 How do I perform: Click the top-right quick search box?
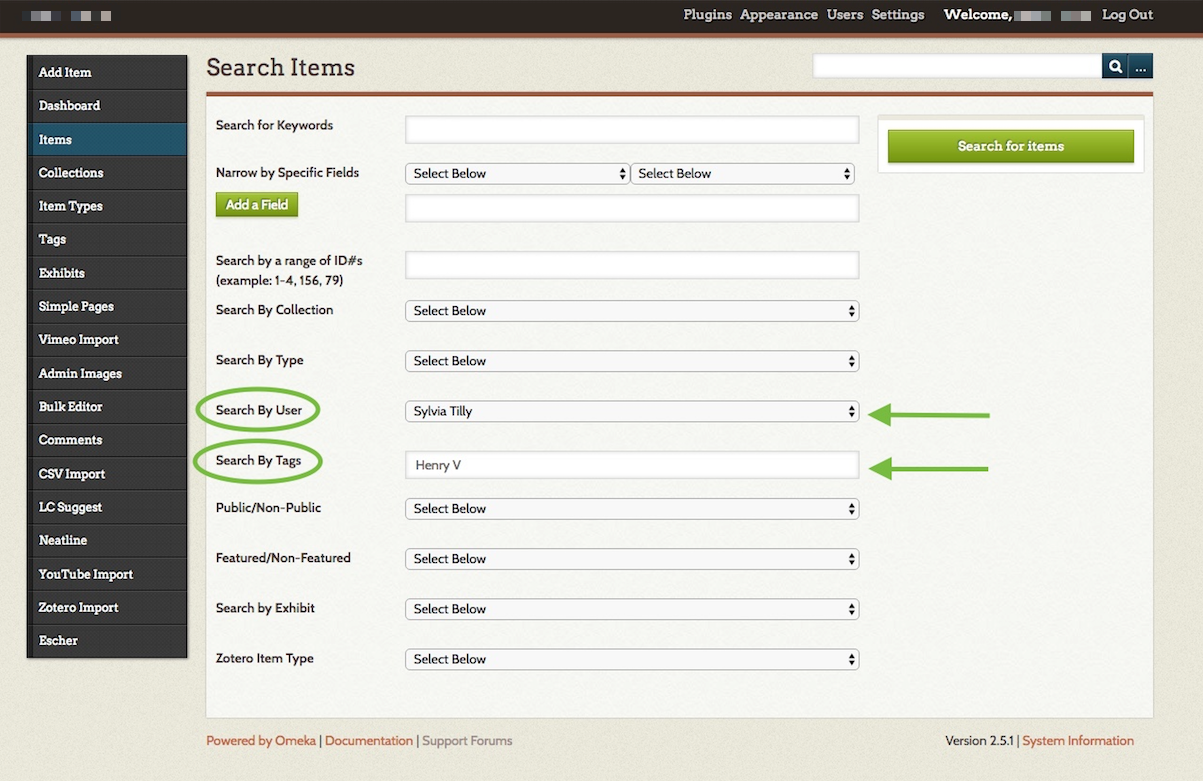click(957, 66)
